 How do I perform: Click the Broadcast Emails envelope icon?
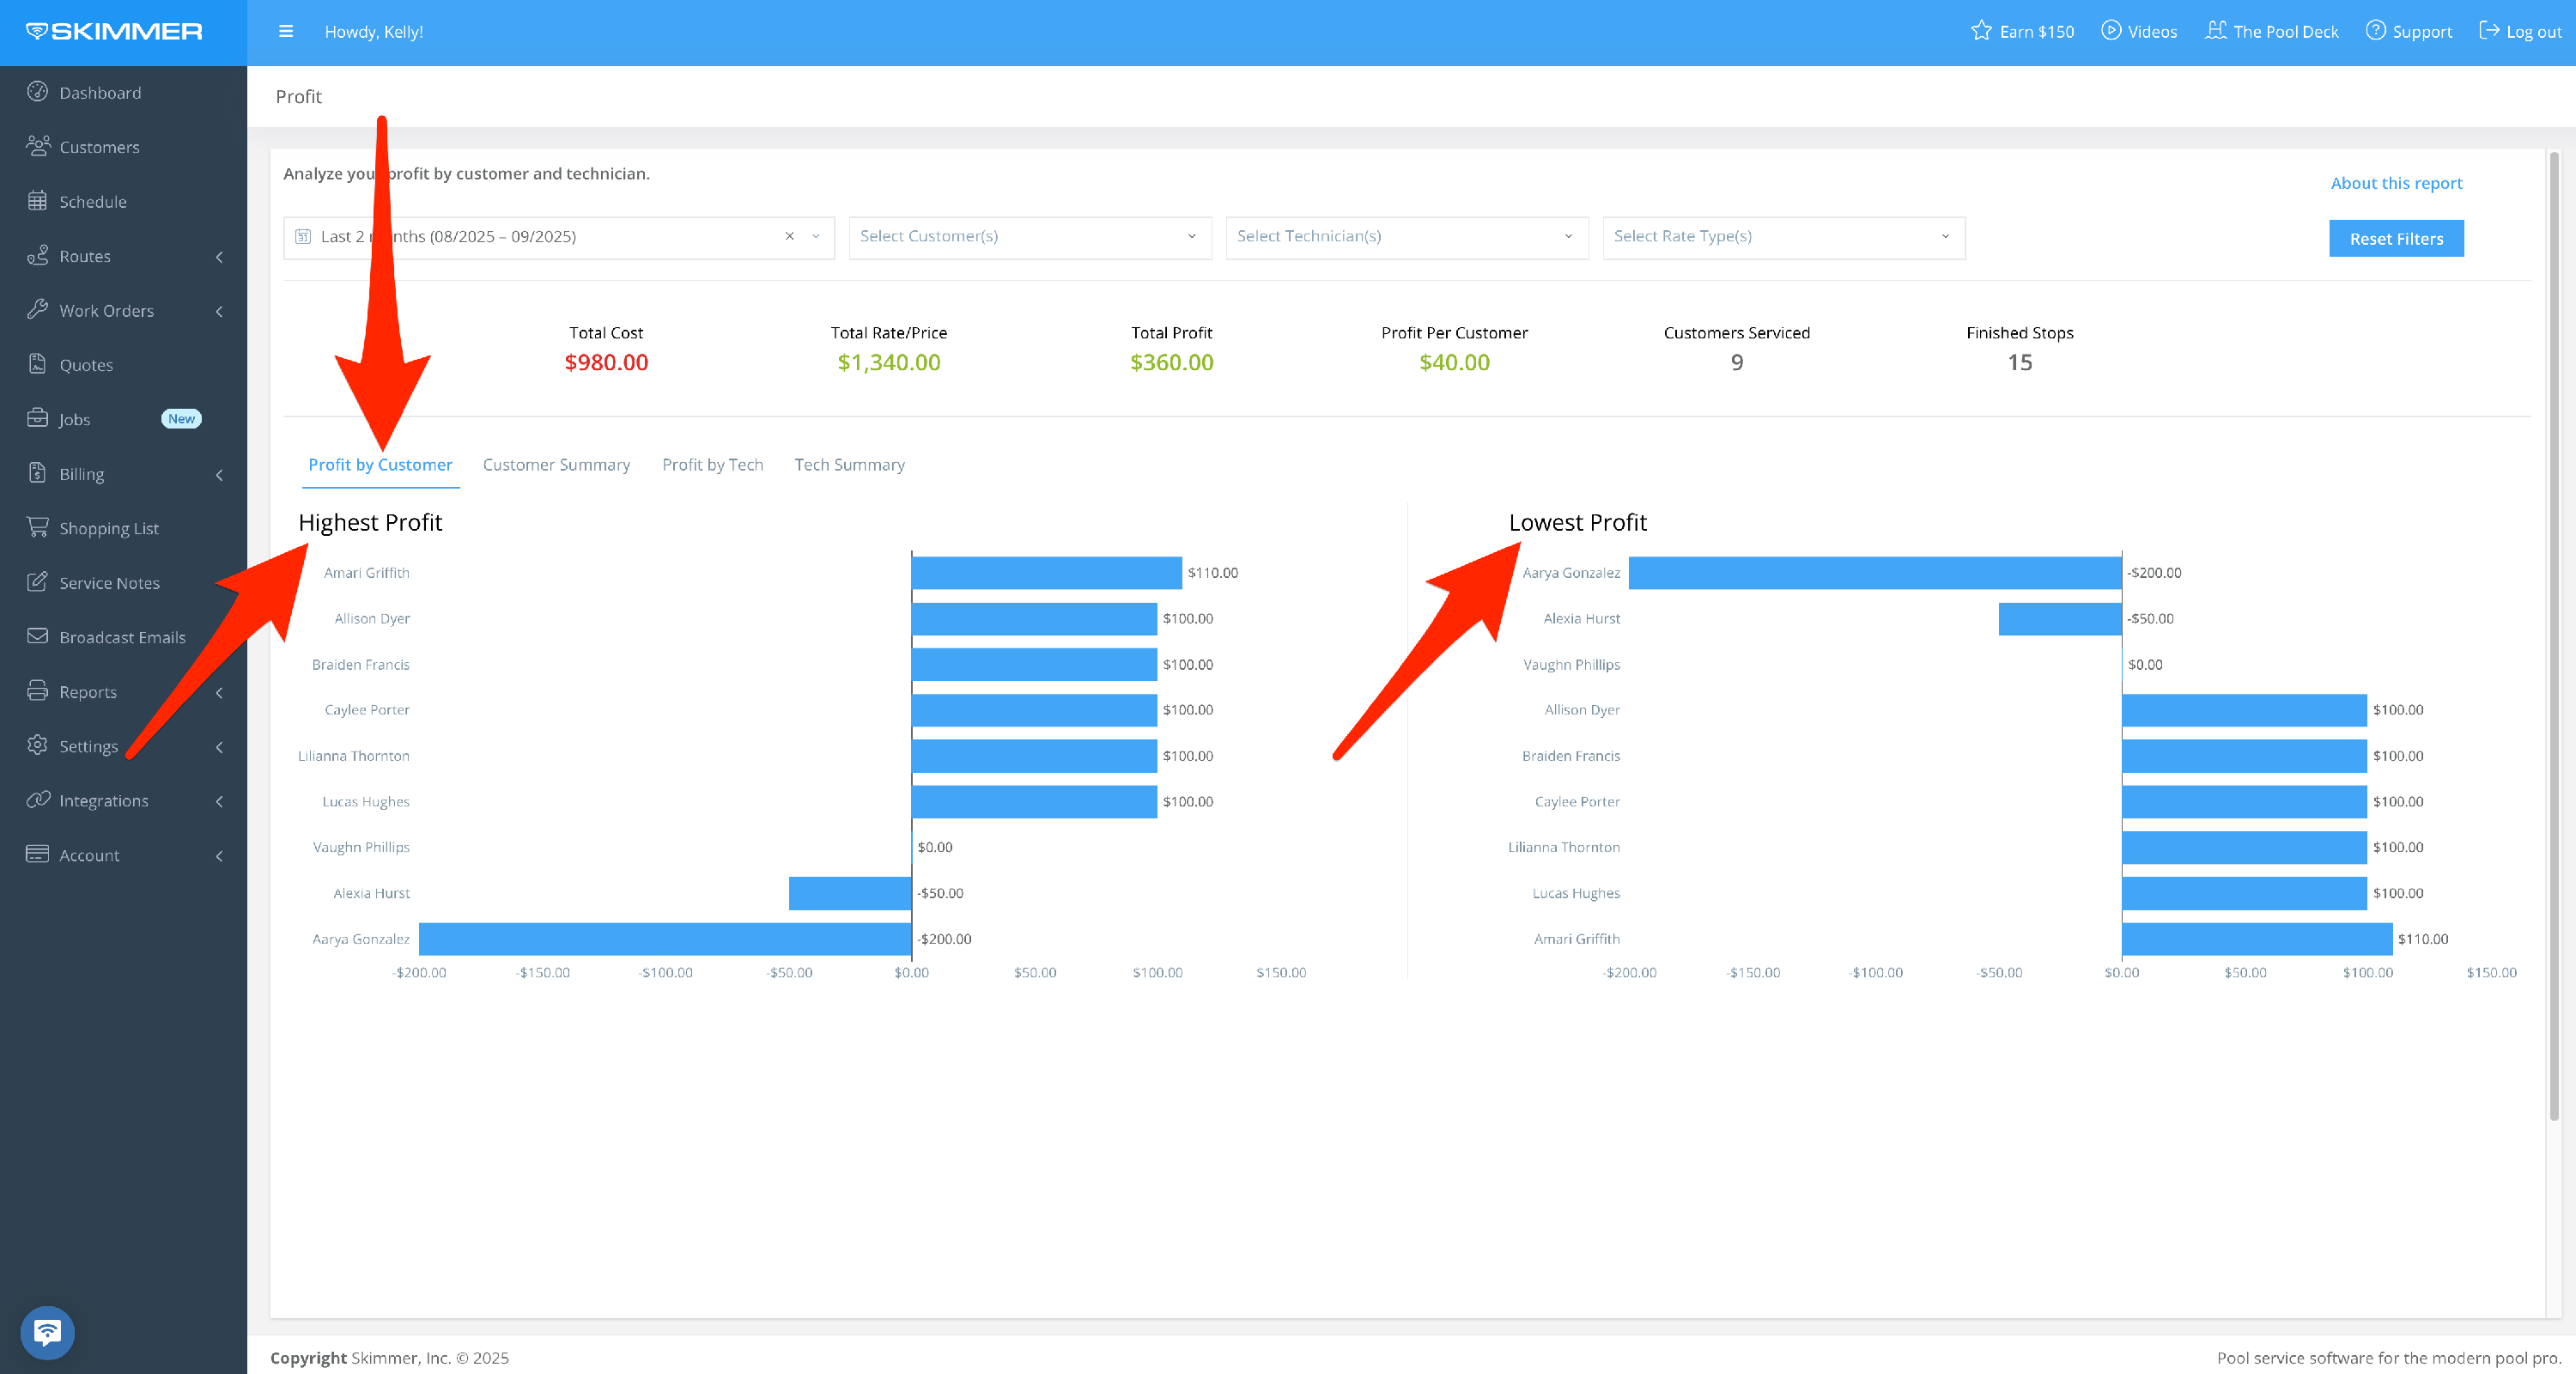37,636
